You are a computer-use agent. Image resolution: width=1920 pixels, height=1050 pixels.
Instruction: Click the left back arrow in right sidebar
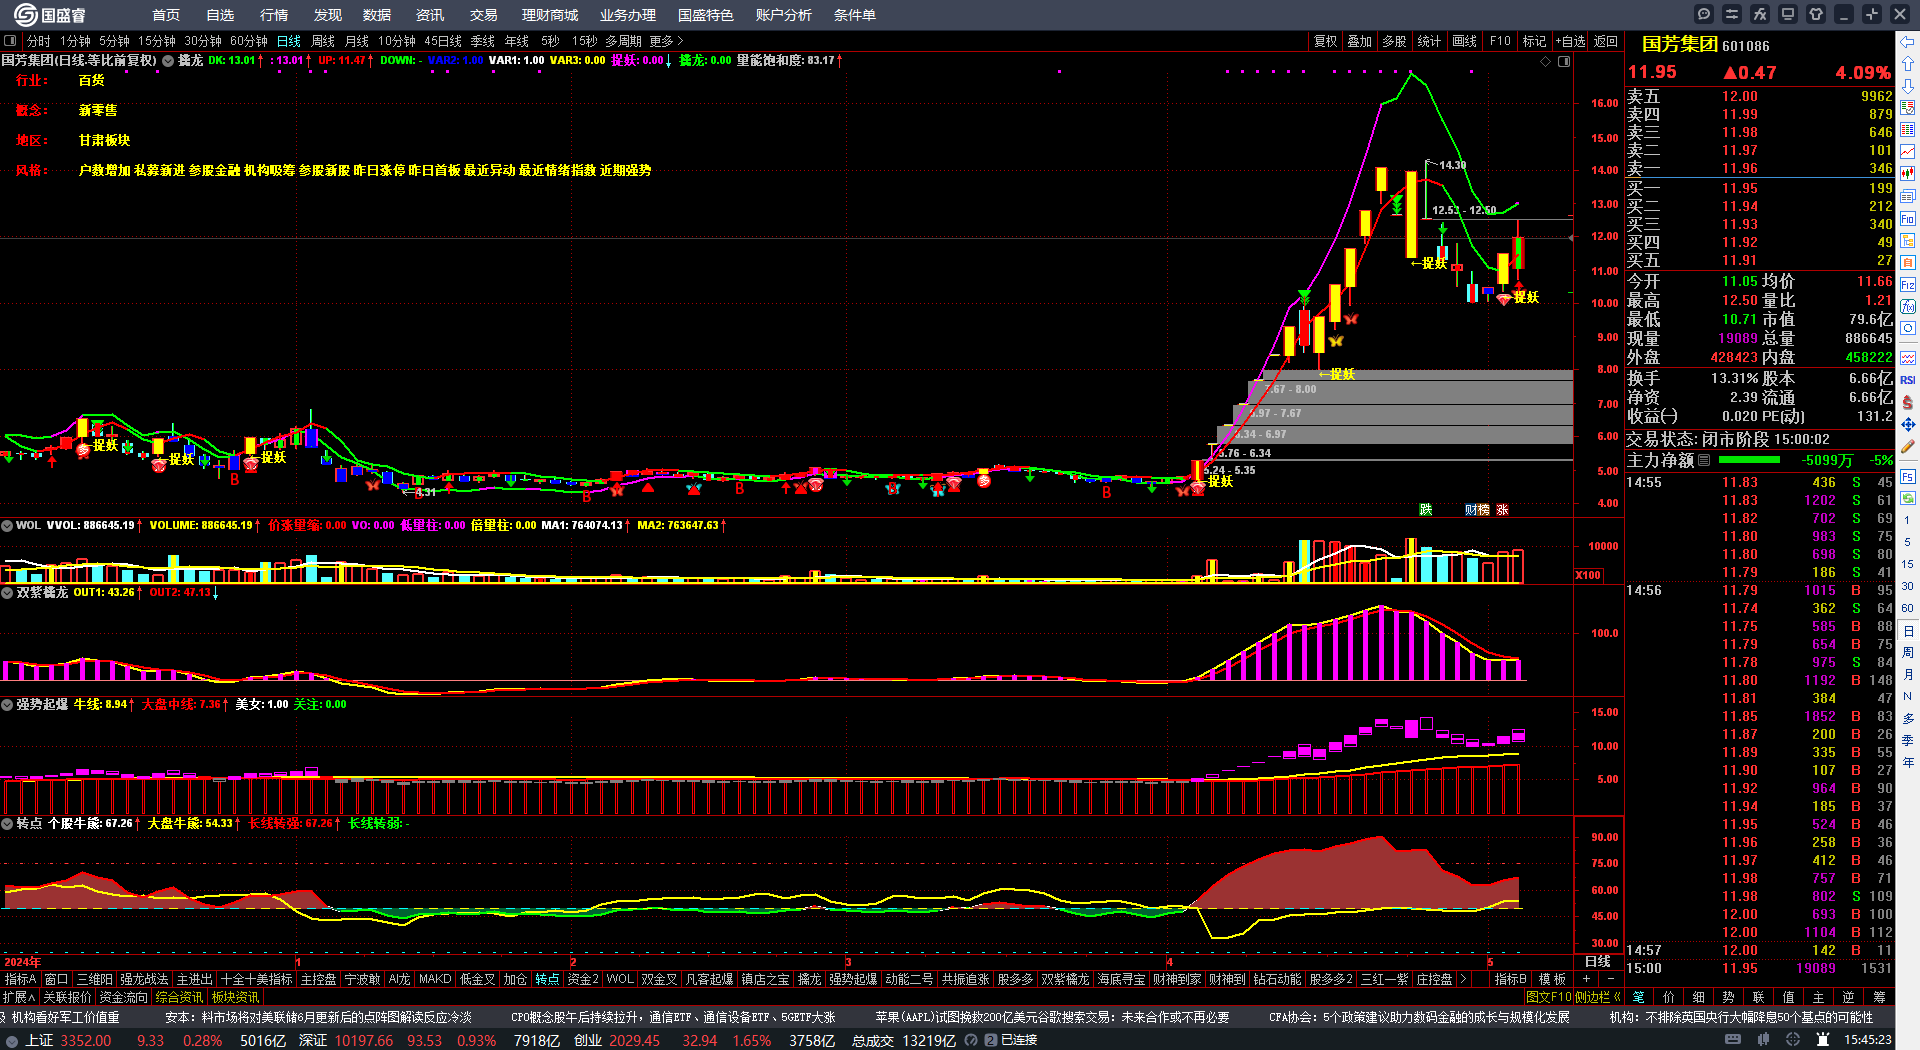click(x=1908, y=42)
